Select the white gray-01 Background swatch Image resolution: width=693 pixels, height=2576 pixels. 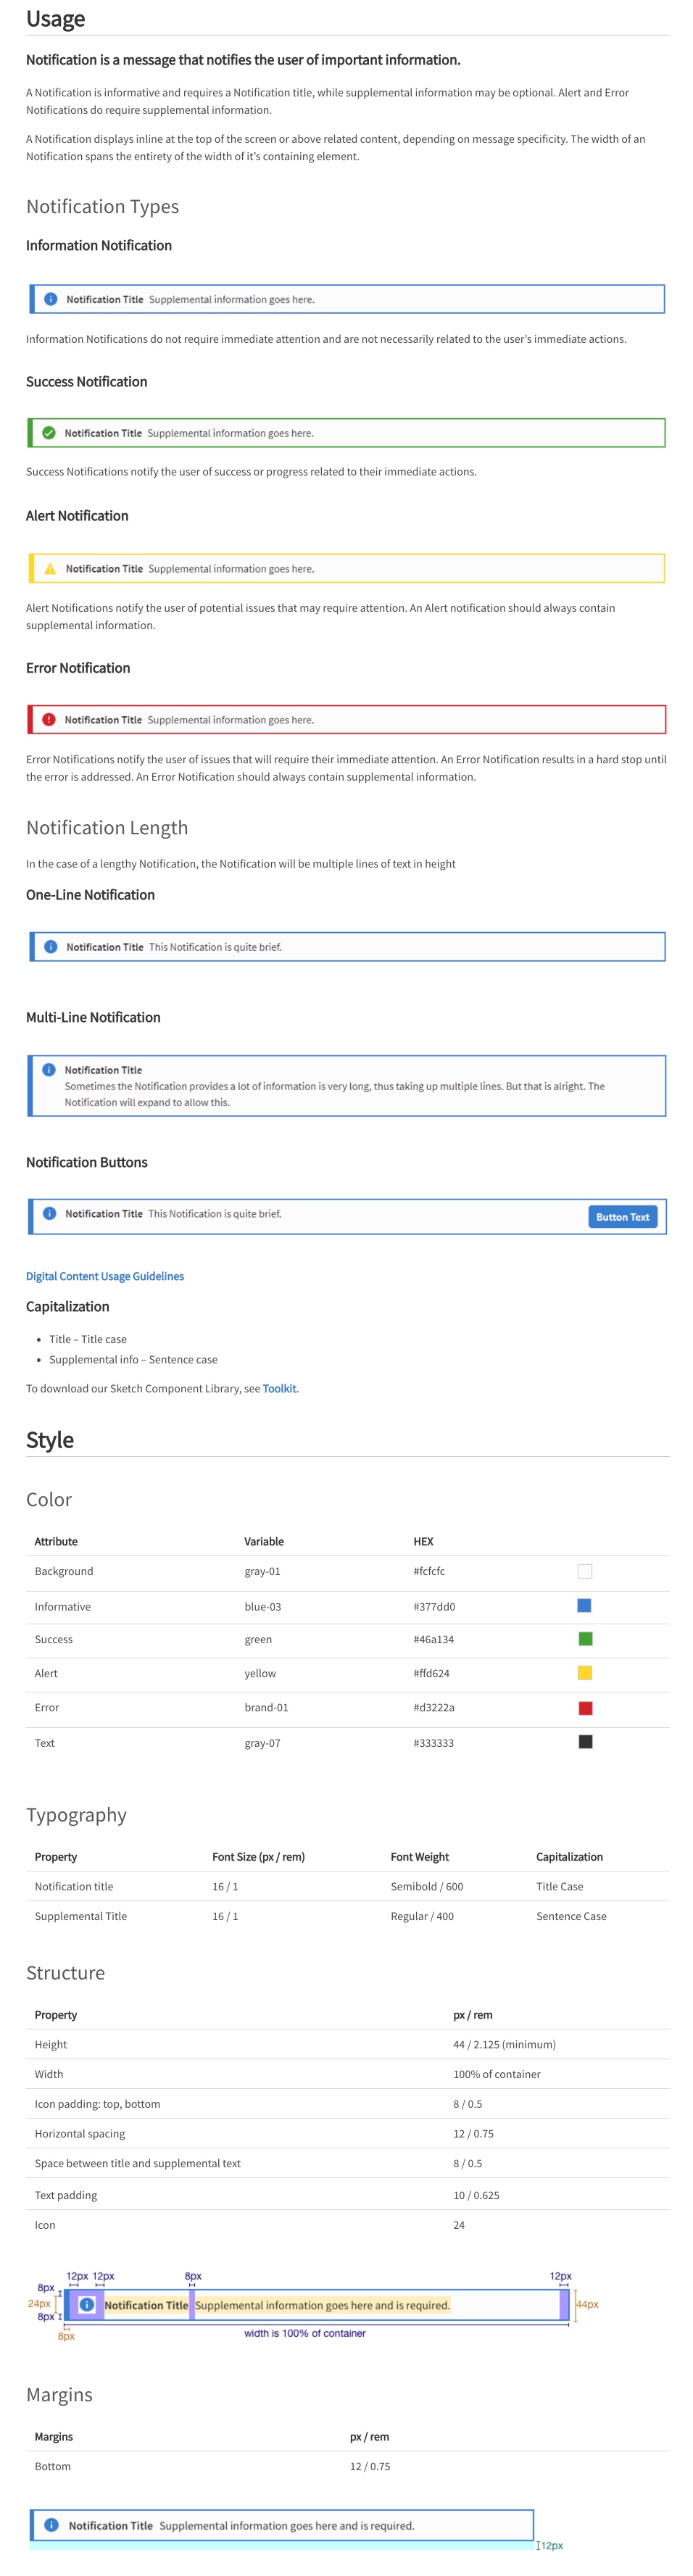coord(585,1571)
